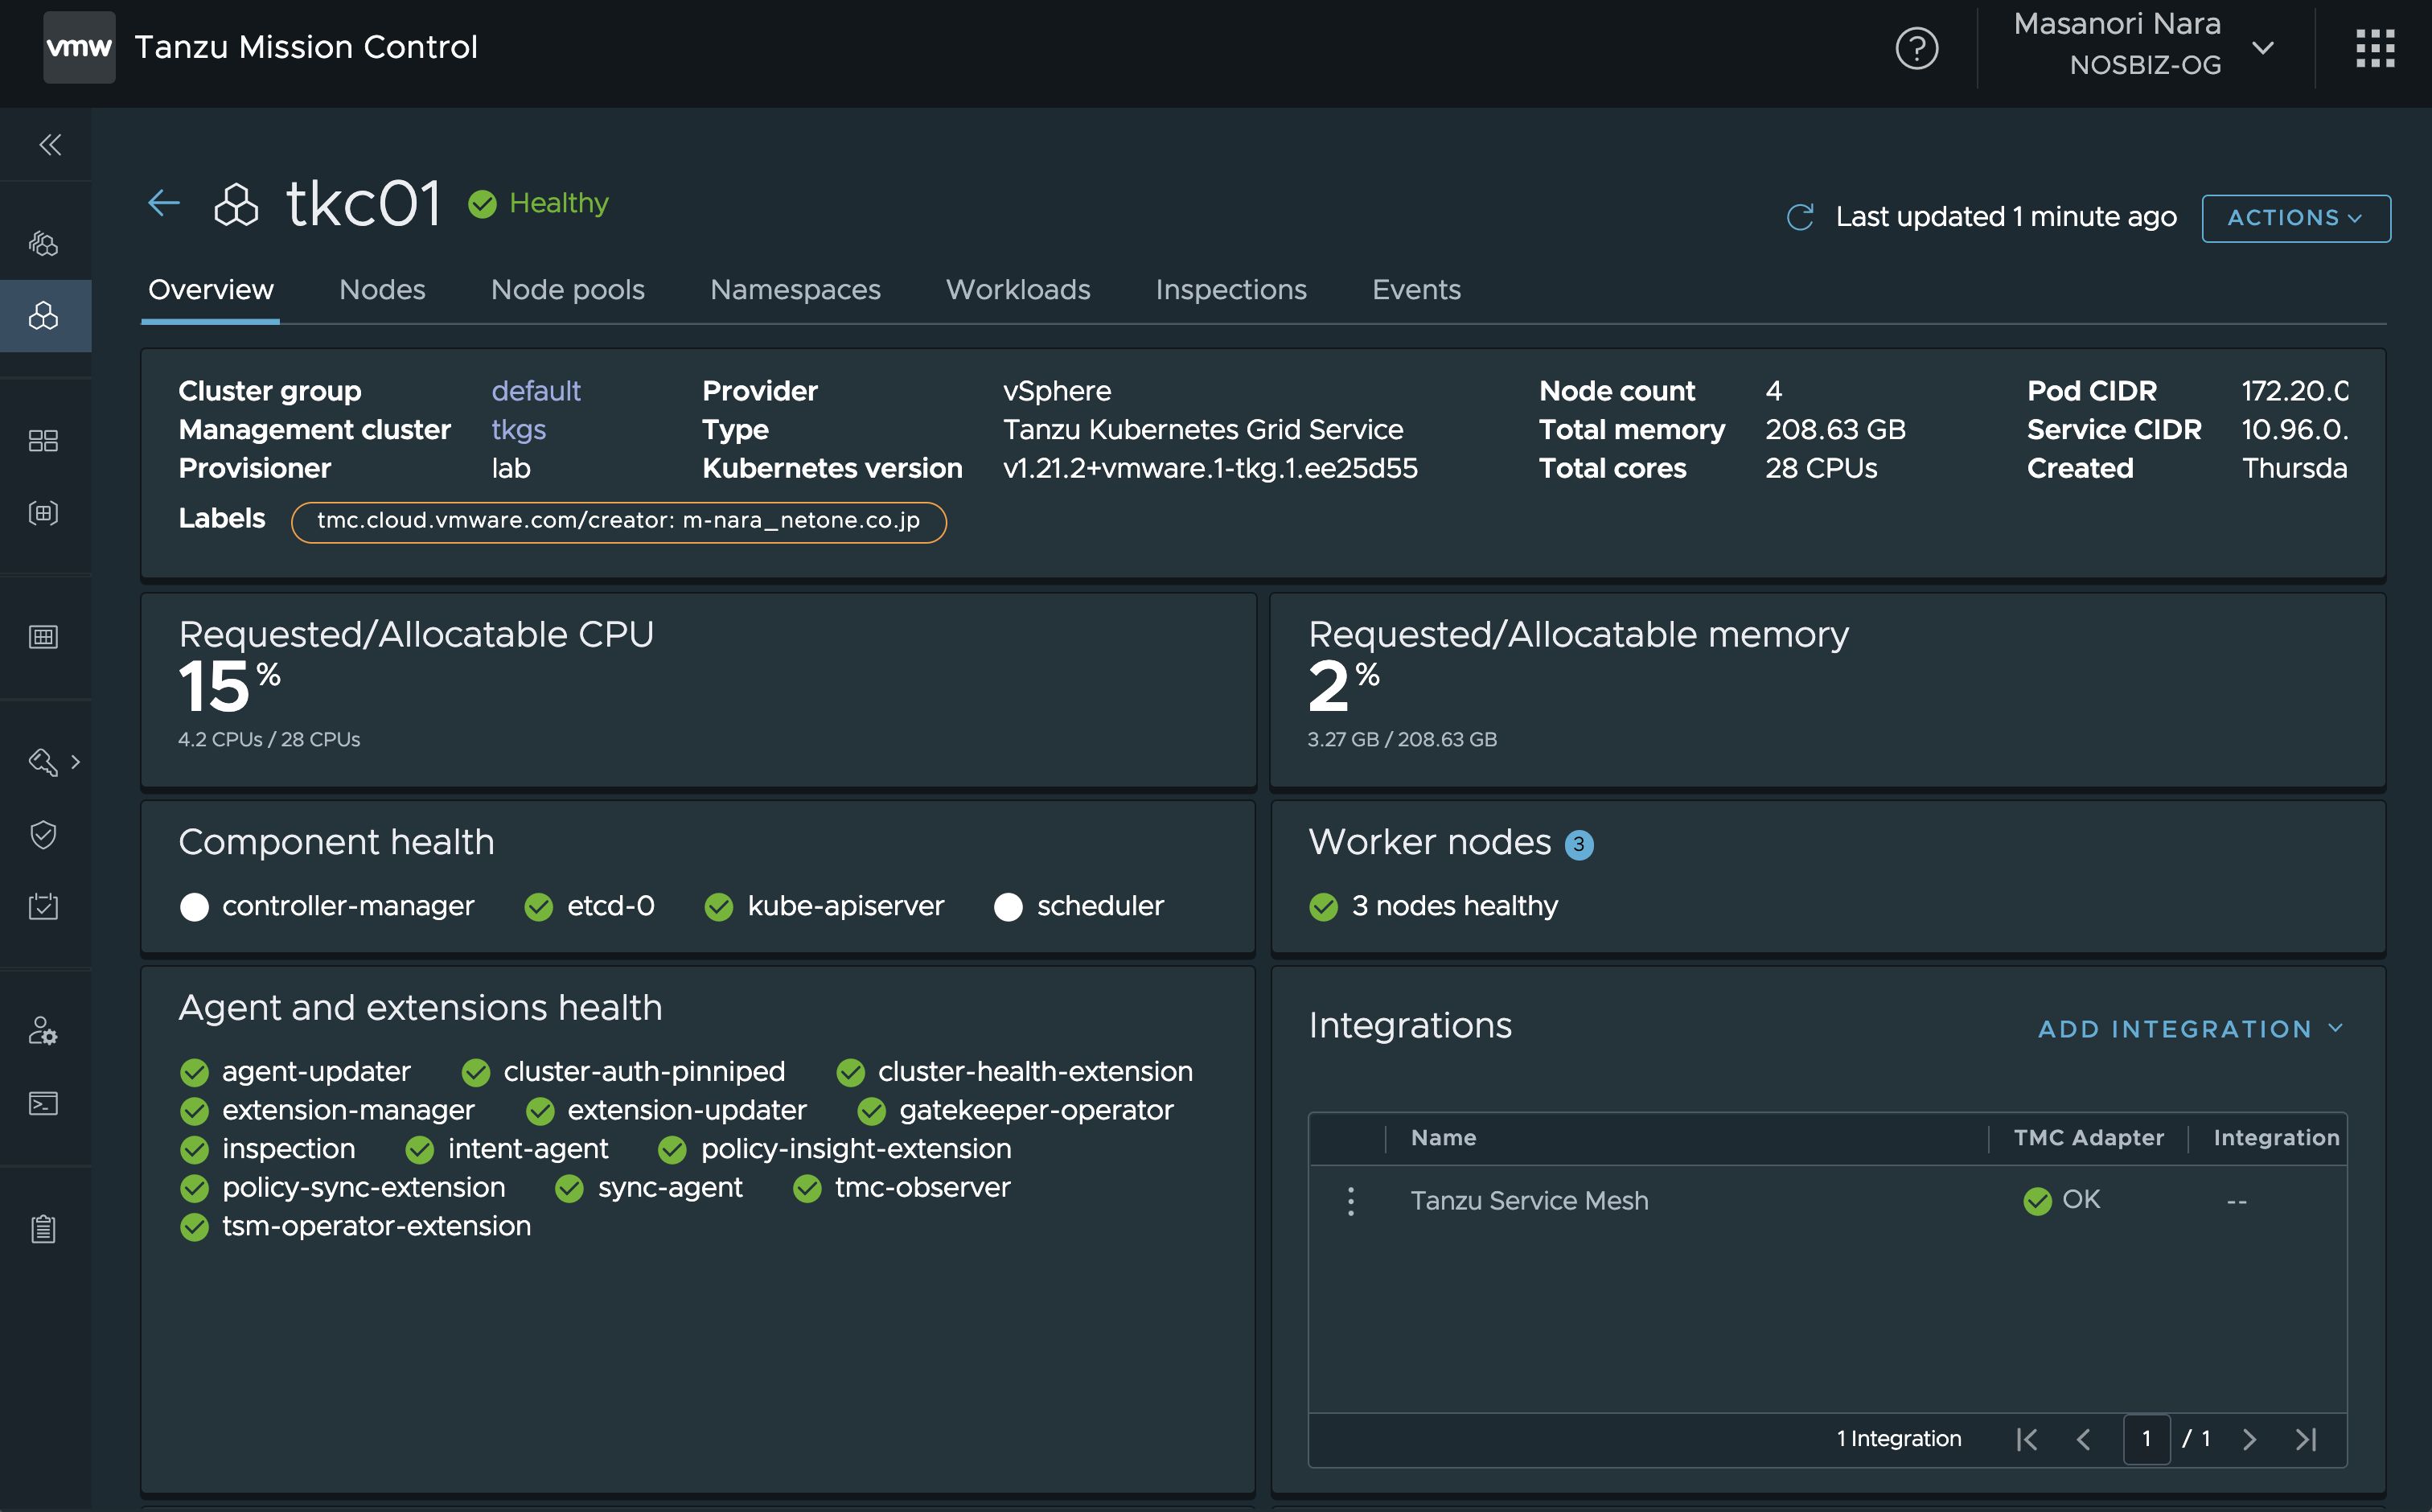
Task: Click the policy-insight-extension entry
Action: (835, 1150)
